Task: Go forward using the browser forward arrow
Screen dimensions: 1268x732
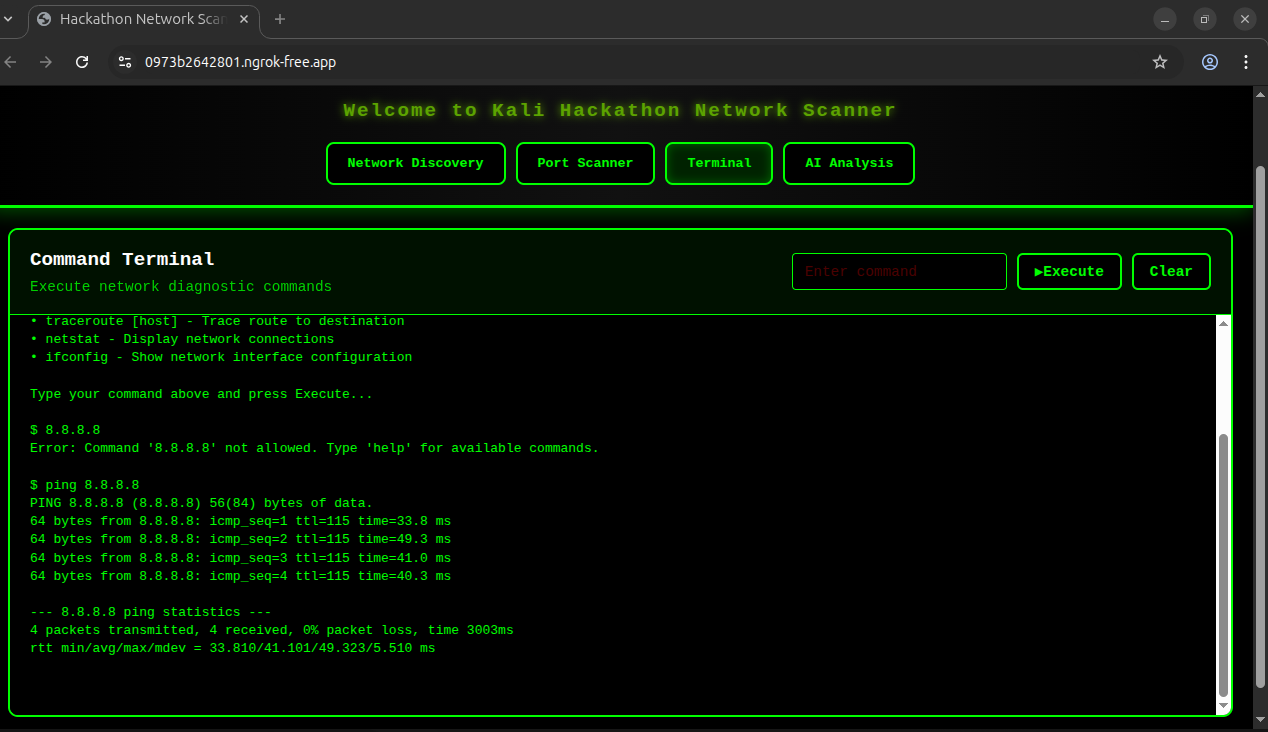Action: (x=46, y=62)
